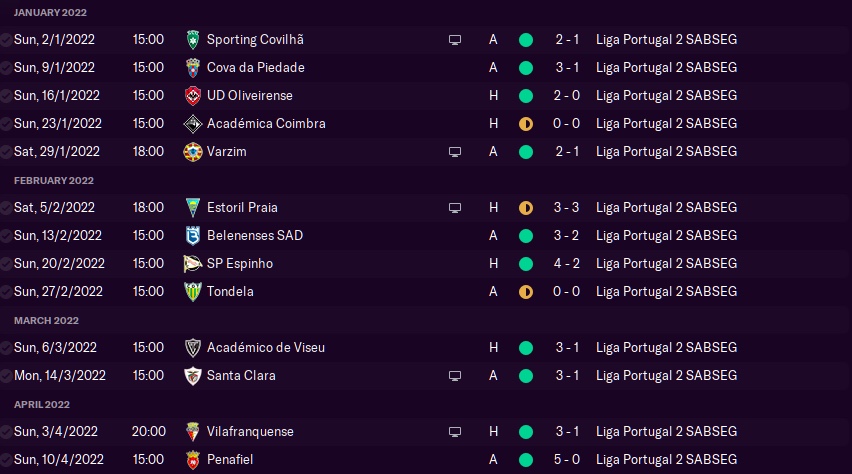The height and width of the screenshot is (474, 852).
Task: Select the Académica Coimbra crest icon
Action: click(194, 124)
